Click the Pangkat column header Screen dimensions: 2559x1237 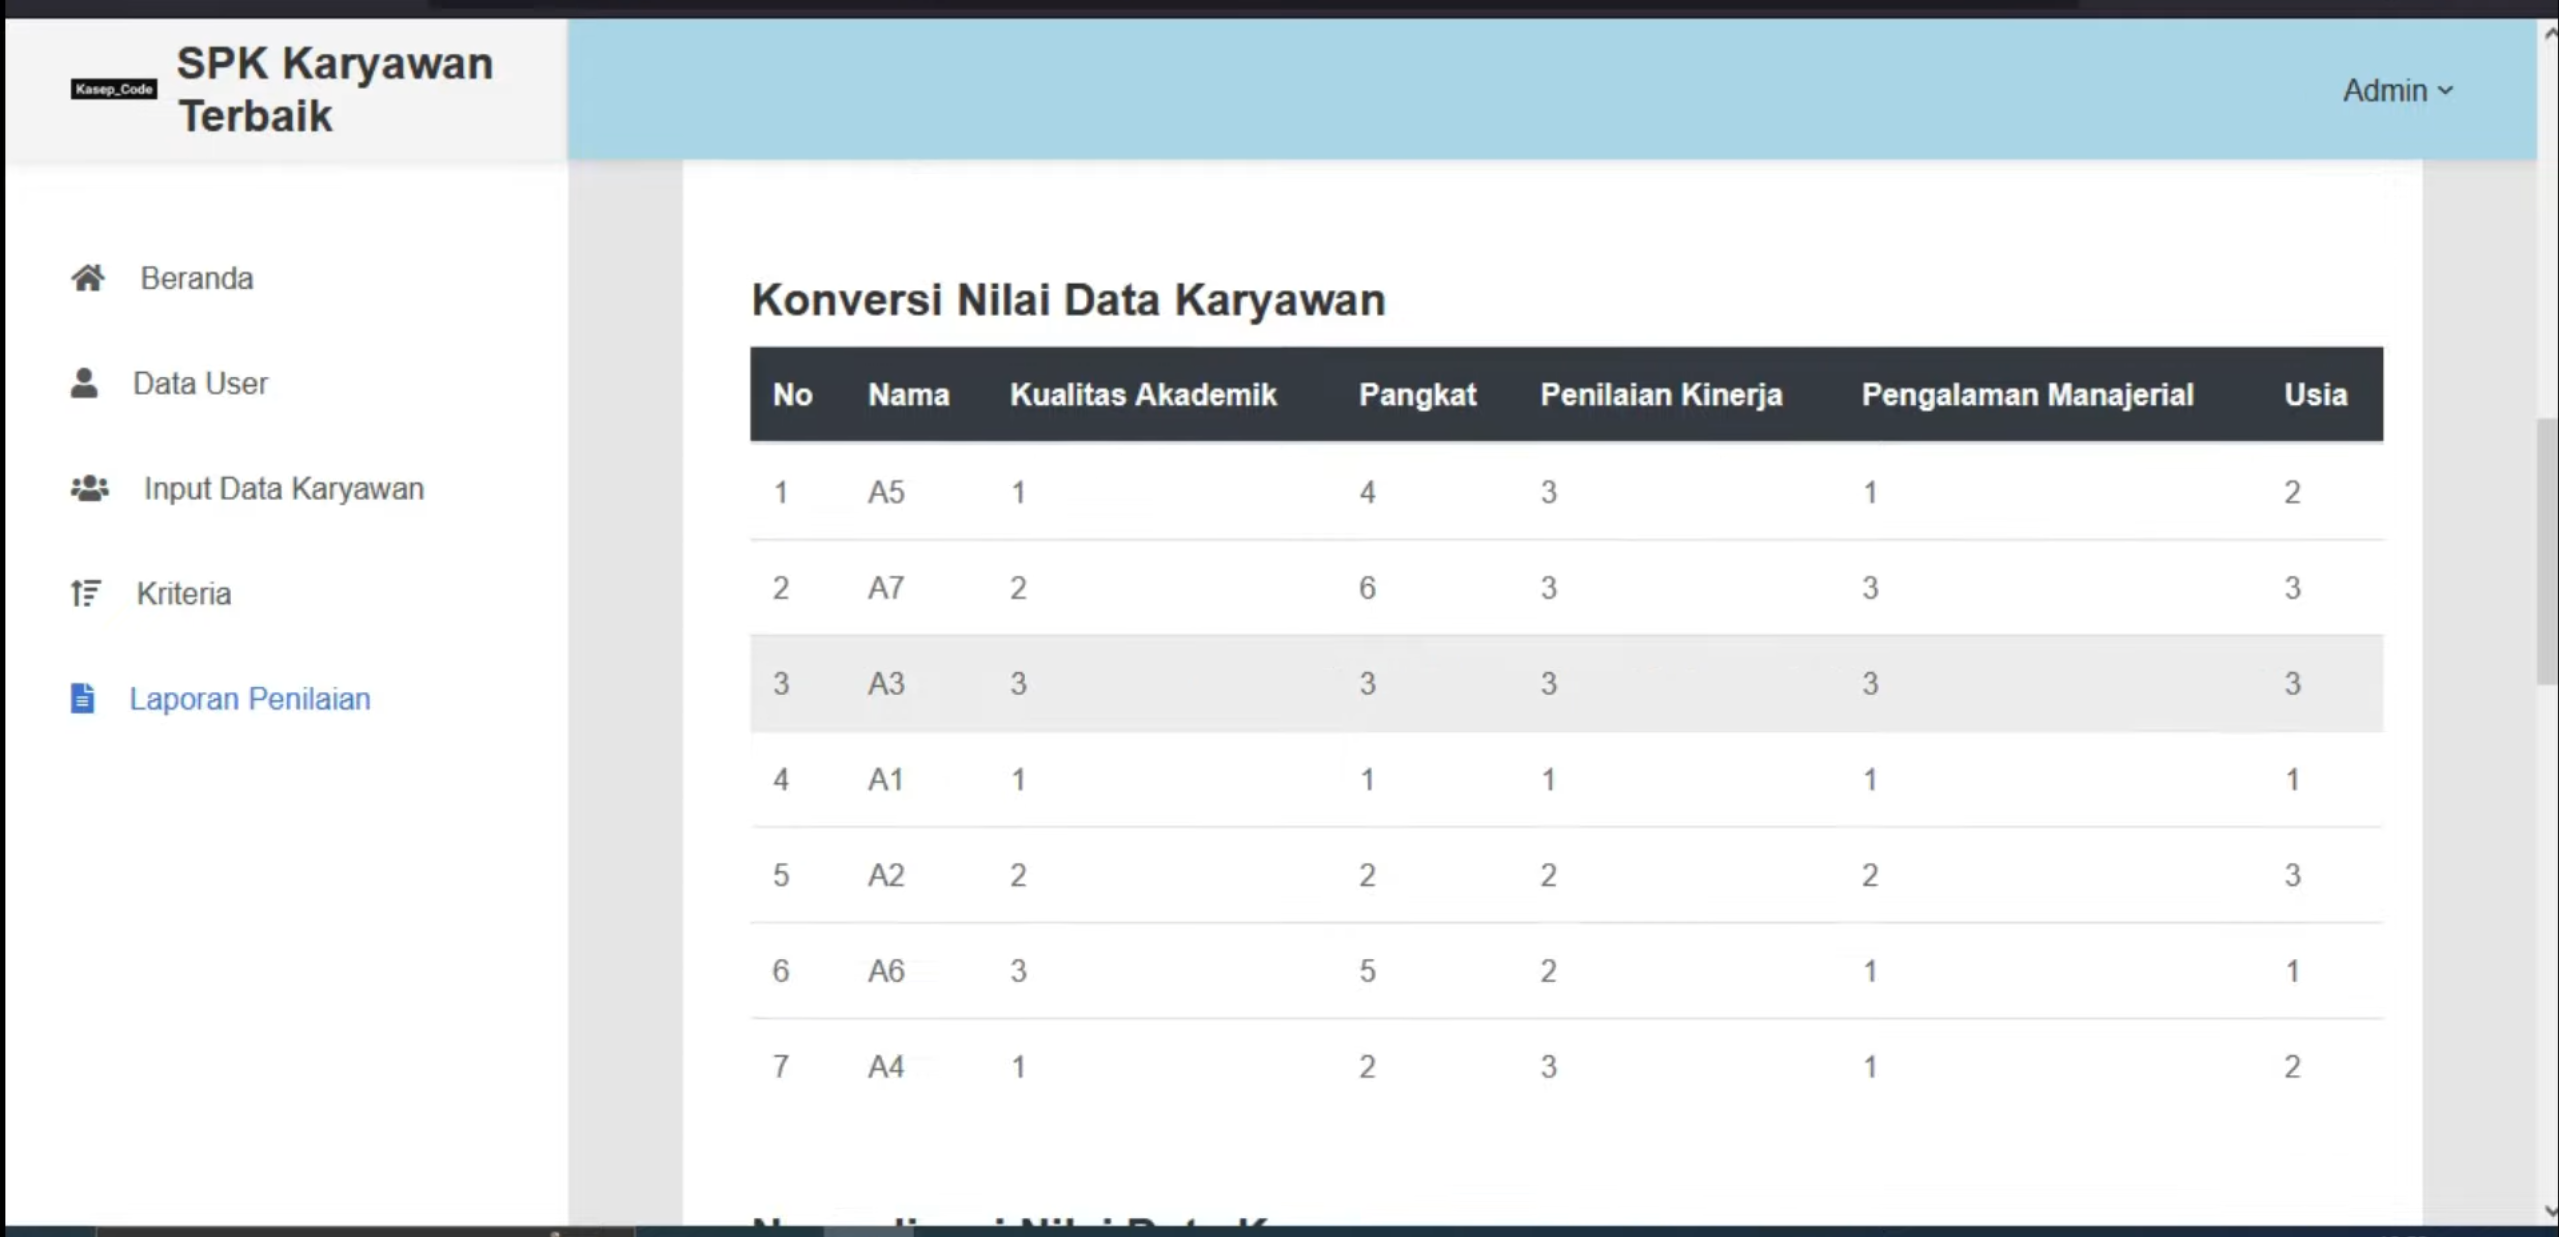[1417, 394]
